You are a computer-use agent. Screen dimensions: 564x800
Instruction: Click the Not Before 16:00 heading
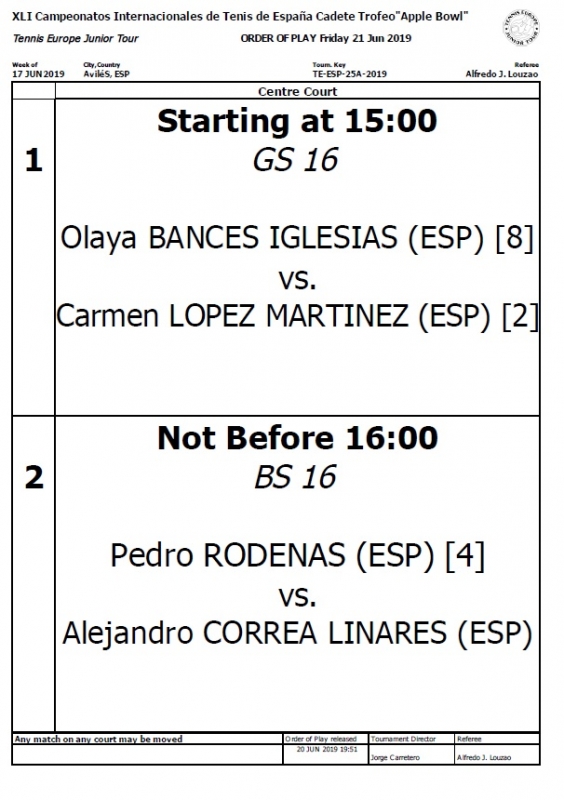(x=298, y=438)
